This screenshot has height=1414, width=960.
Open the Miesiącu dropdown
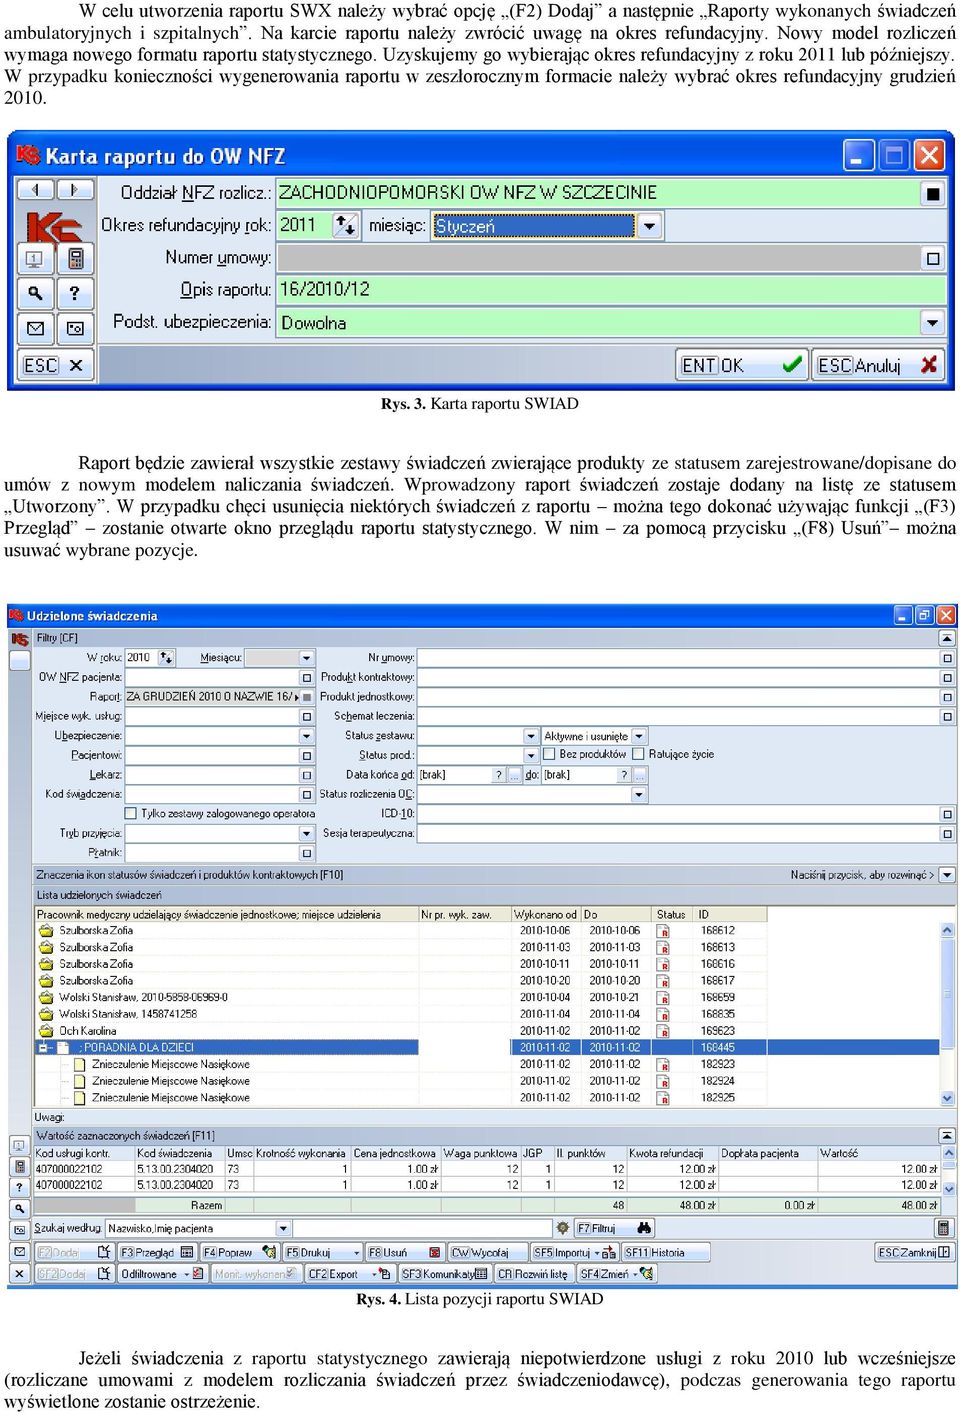coord(307,658)
